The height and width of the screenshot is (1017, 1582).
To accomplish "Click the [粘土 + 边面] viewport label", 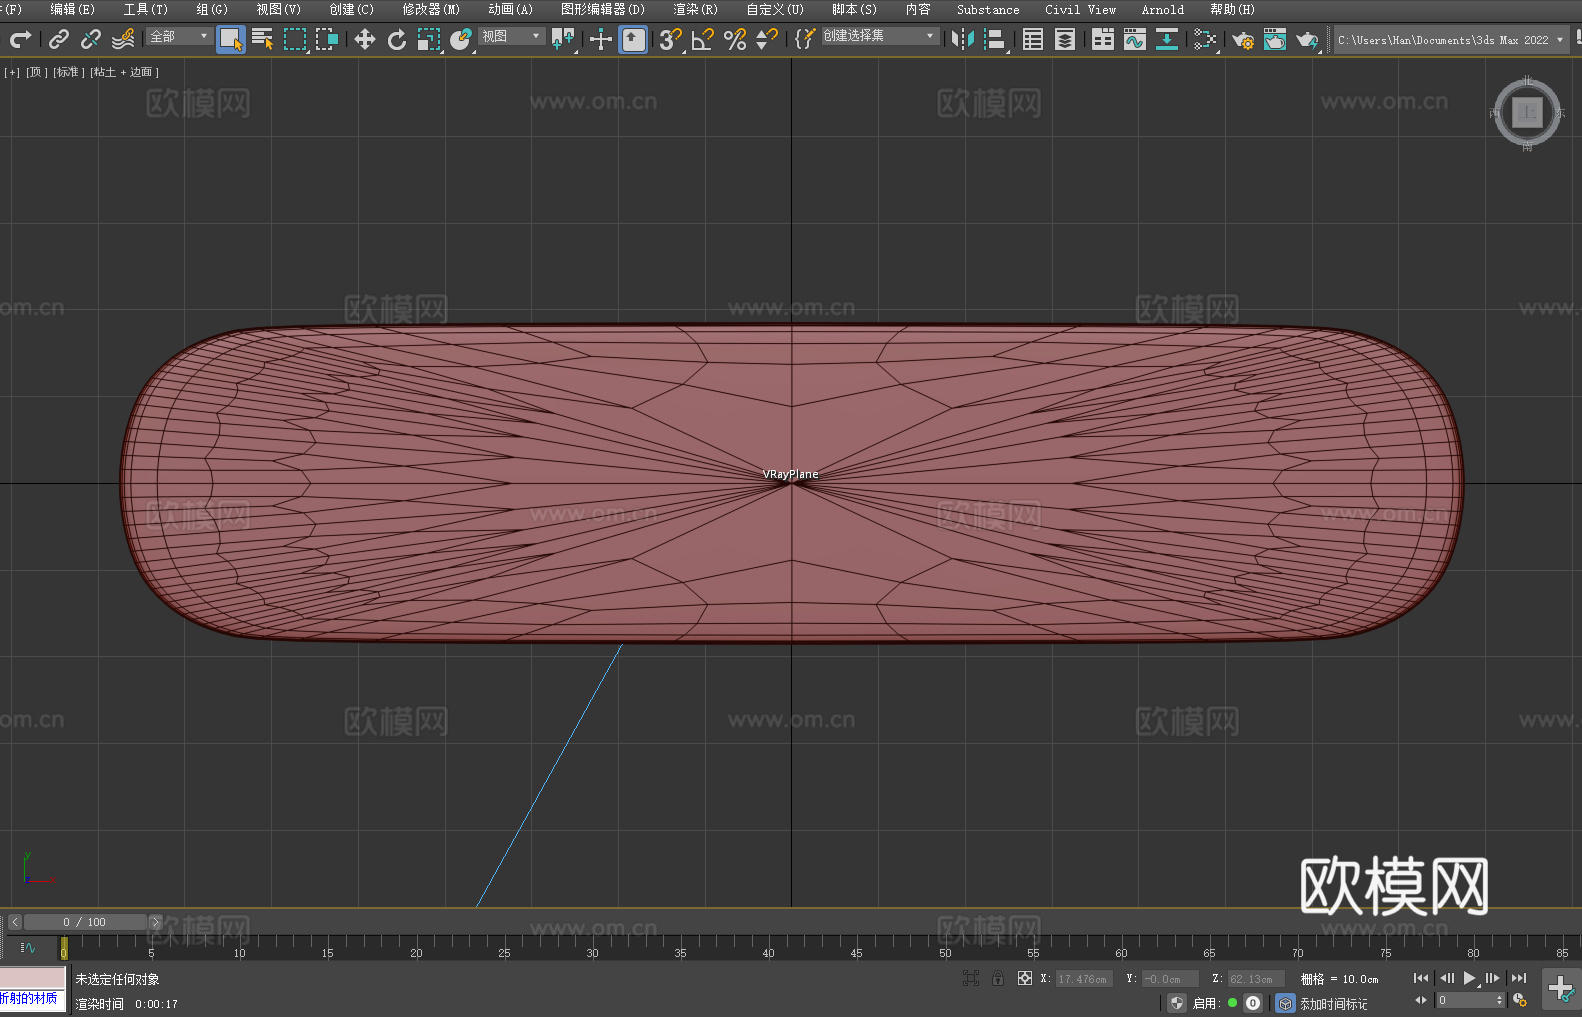I will pyautogui.click(x=125, y=72).
